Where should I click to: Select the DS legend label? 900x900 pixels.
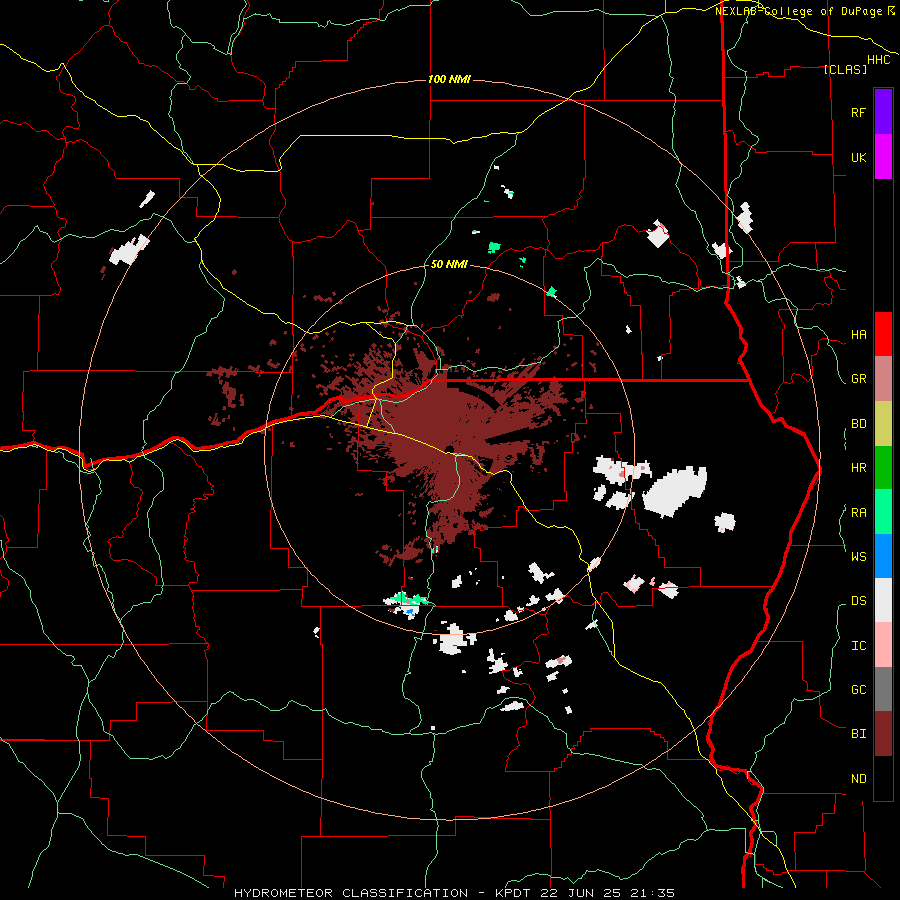click(x=858, y=600)
